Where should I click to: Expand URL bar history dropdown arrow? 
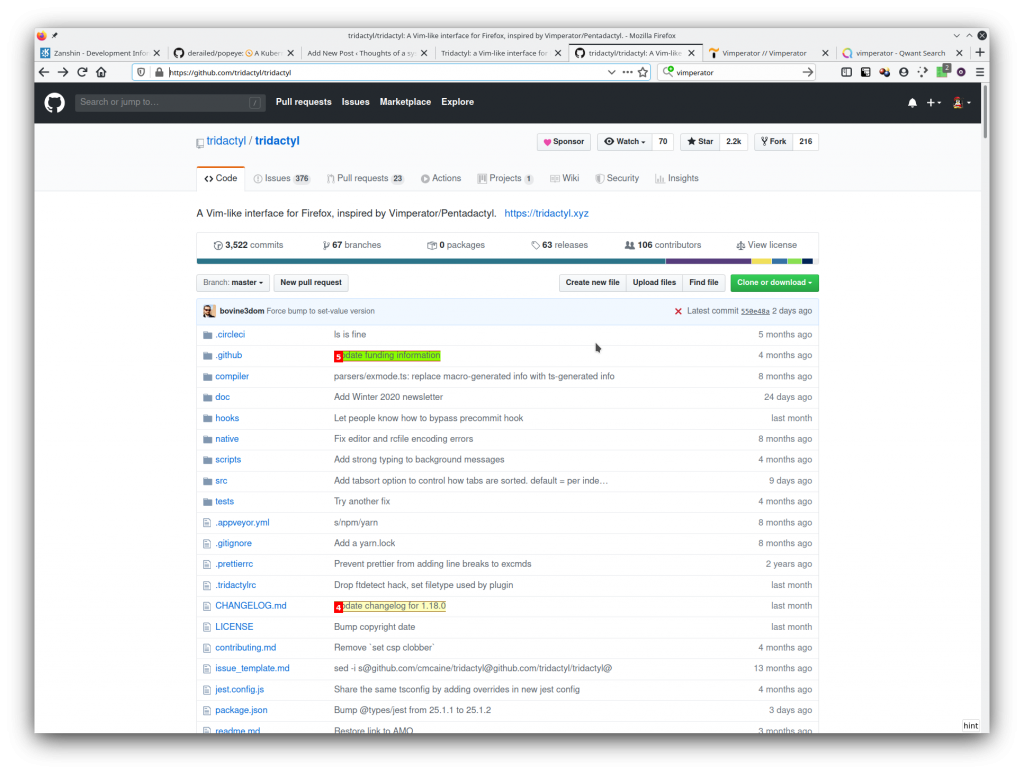click(611, 73)
